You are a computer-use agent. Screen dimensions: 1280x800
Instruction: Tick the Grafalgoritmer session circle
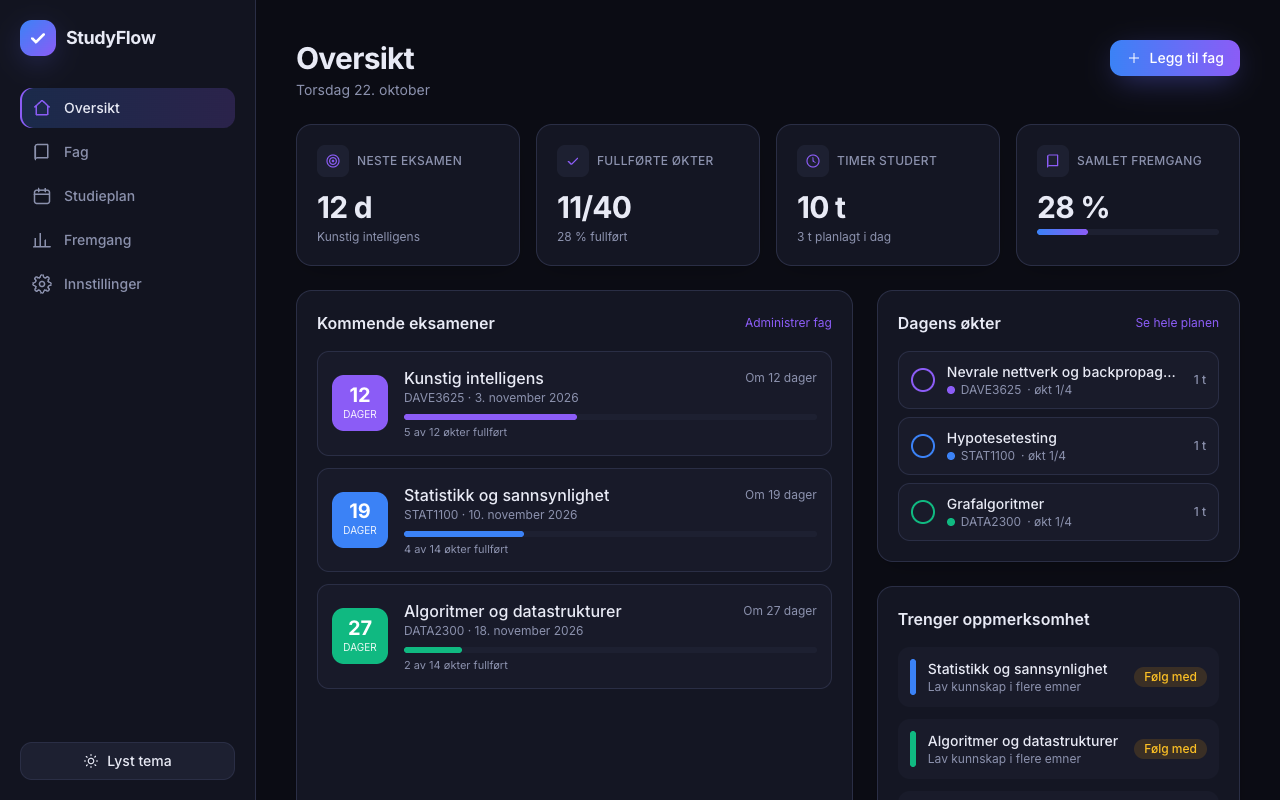pyautogui.click(x=923, y=512)
